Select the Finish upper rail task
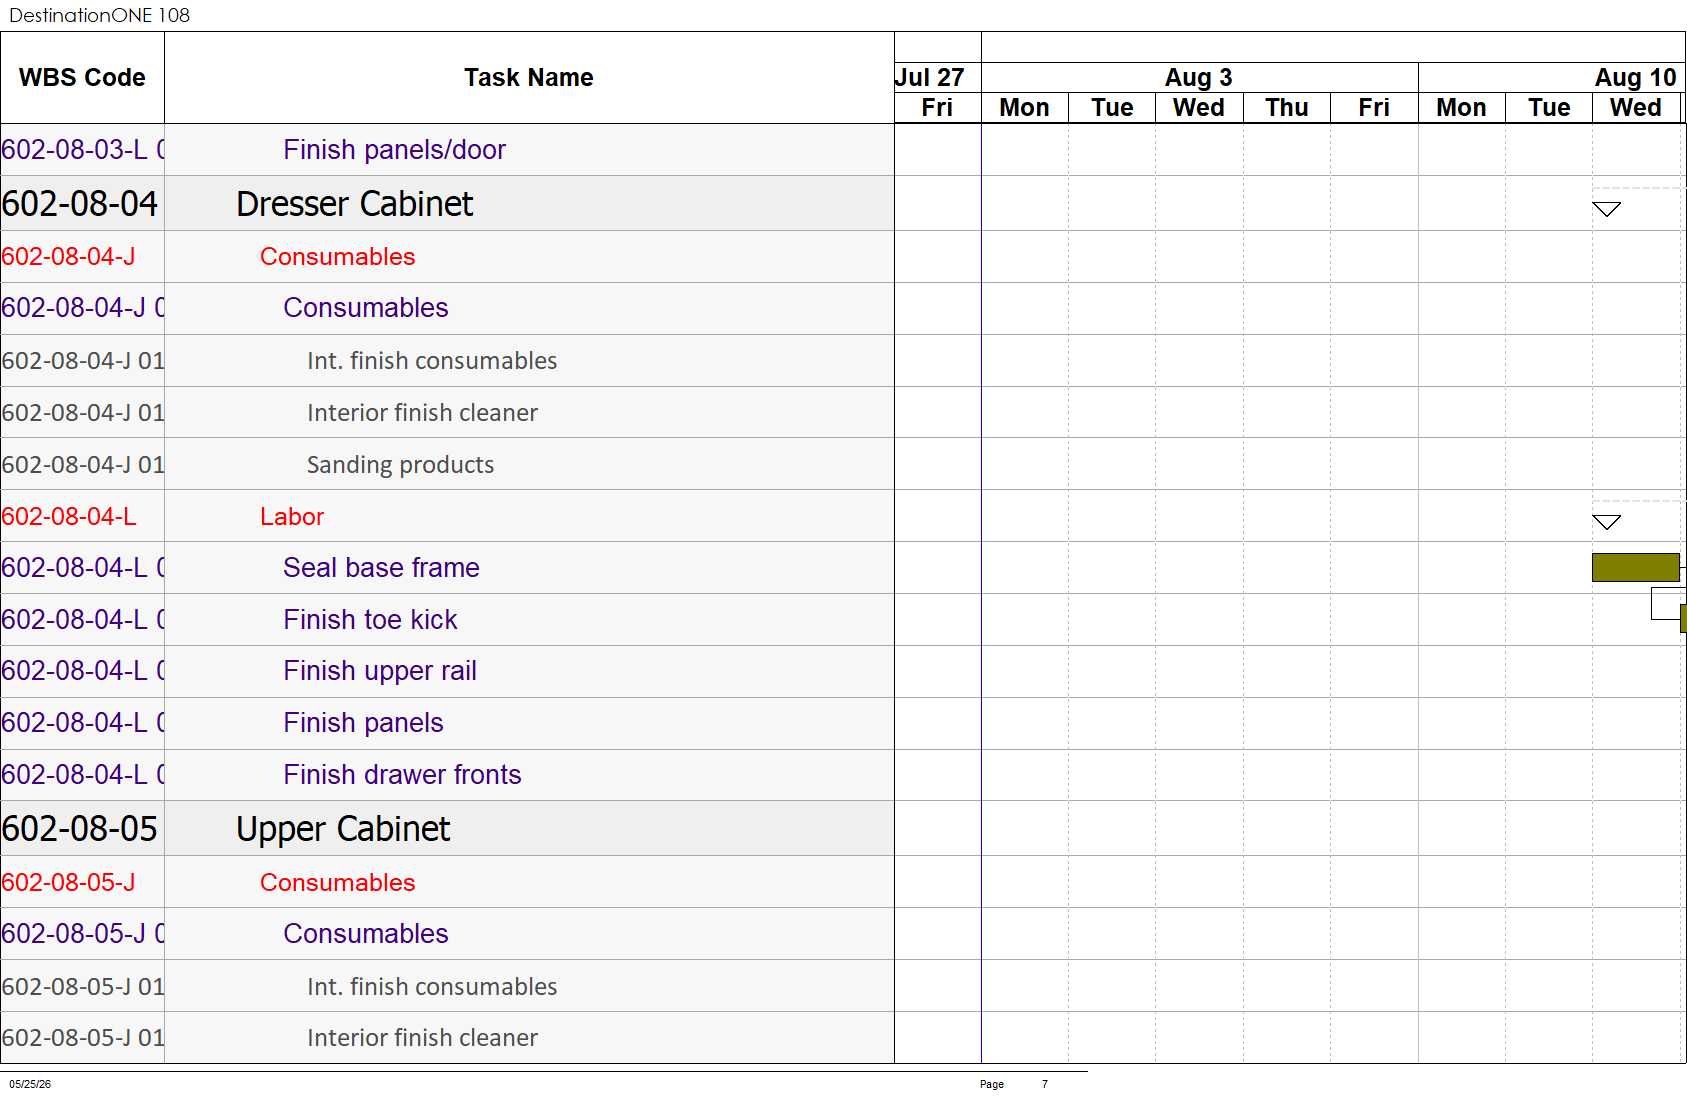Image resolution: width=1687 pixels, height=1097 pixels. coord(380,671)
